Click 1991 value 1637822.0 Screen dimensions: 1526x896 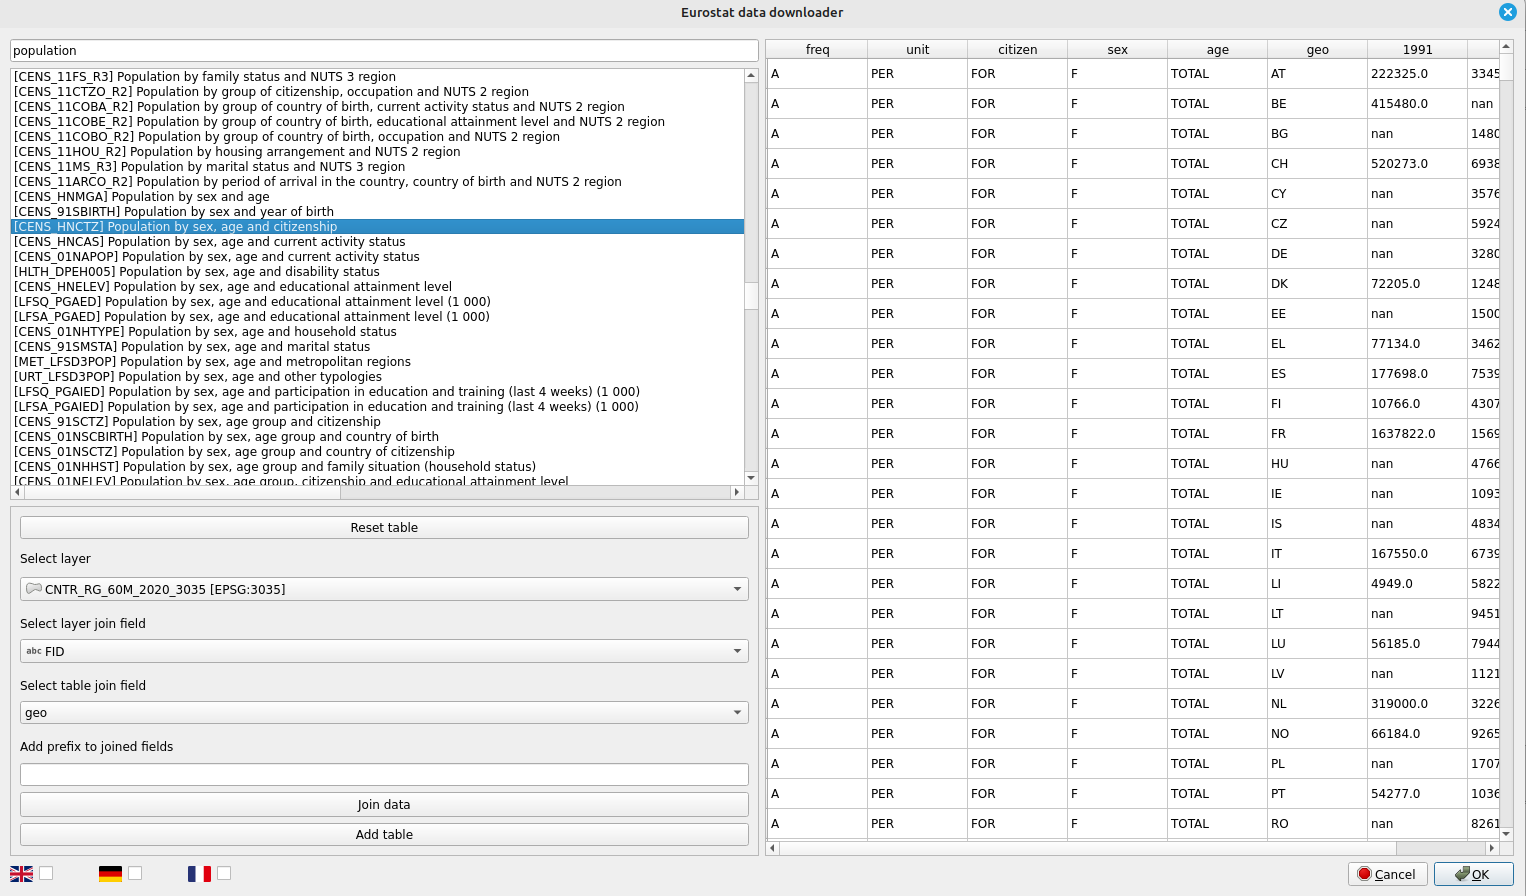tap(1417, 434)
